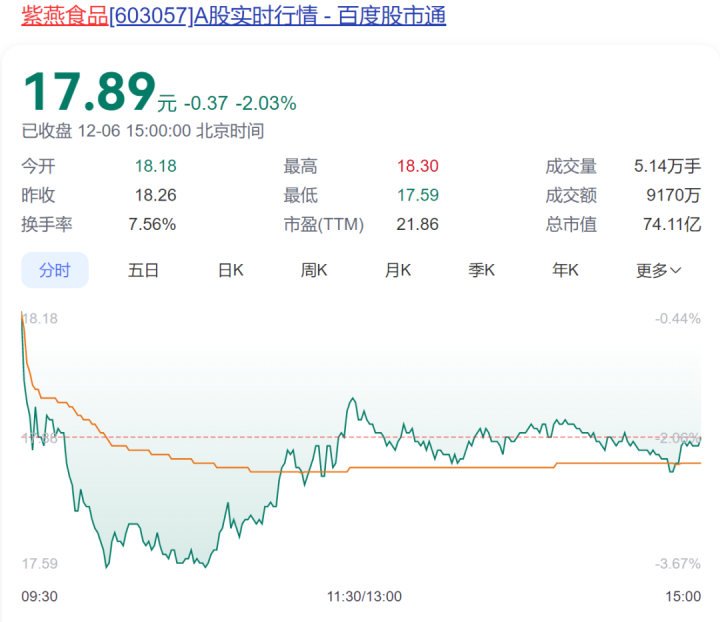Open the 周K chart tab

pos(314,270)
